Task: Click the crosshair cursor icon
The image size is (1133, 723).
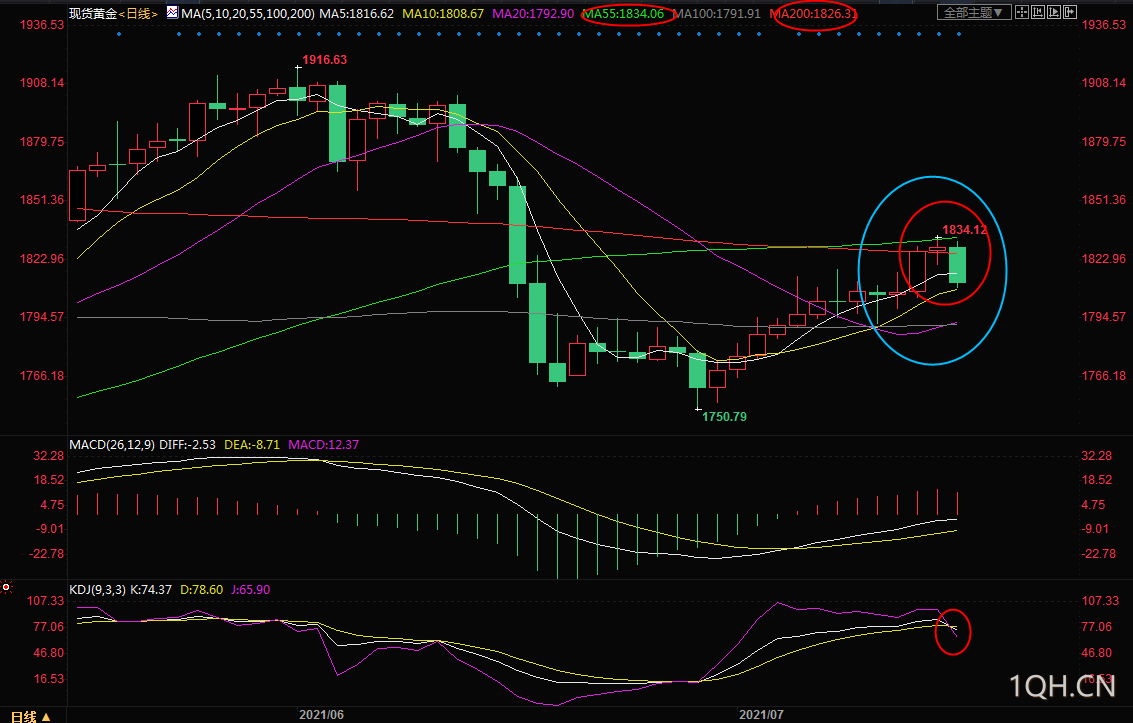Action: click(1022, 12)
